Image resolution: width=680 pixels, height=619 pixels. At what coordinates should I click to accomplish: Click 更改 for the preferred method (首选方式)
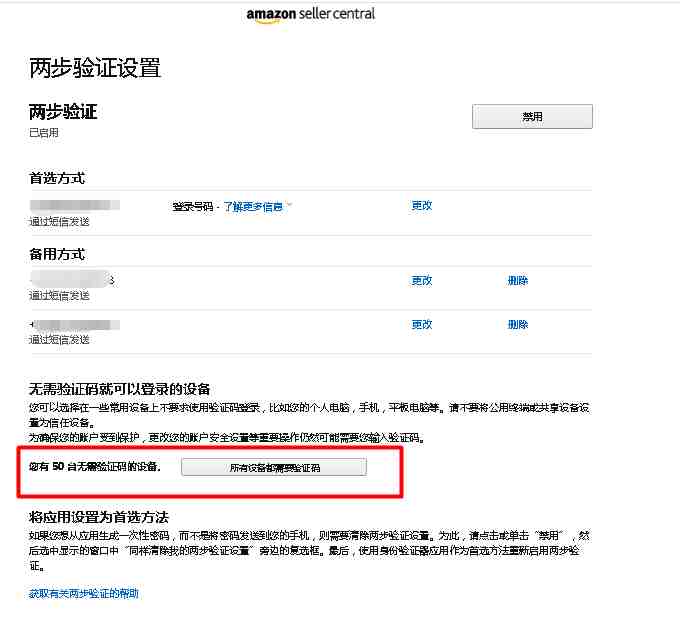422,206
